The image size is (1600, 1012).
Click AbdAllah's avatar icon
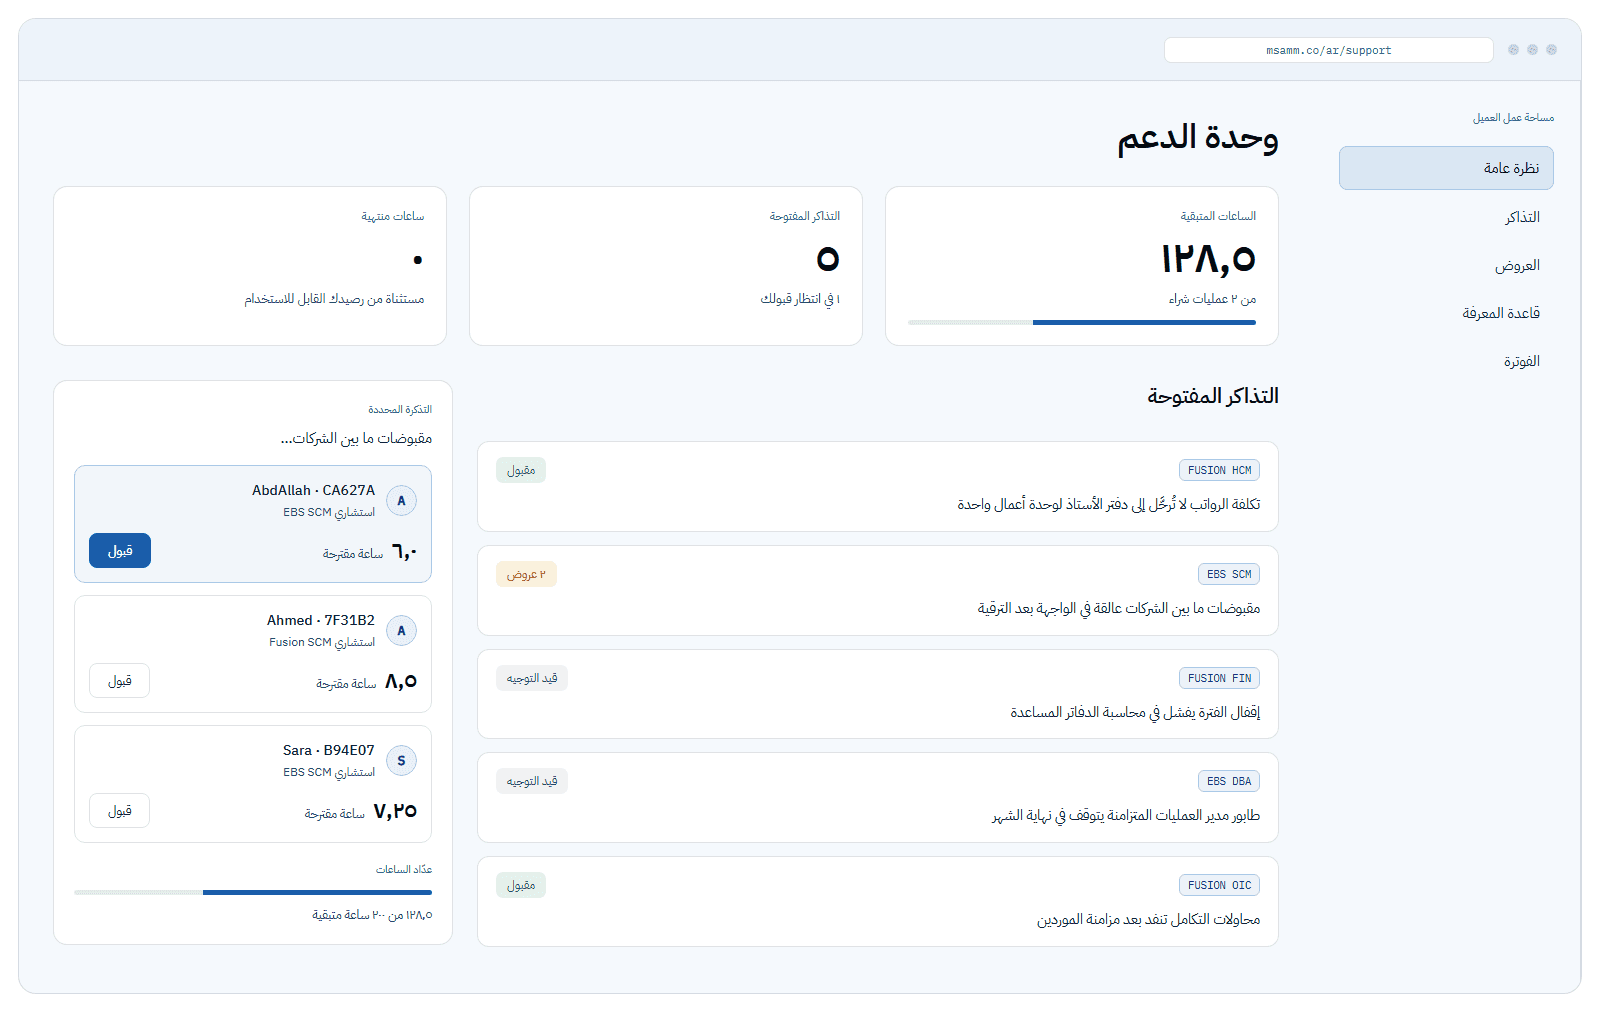tap(401, 501)
